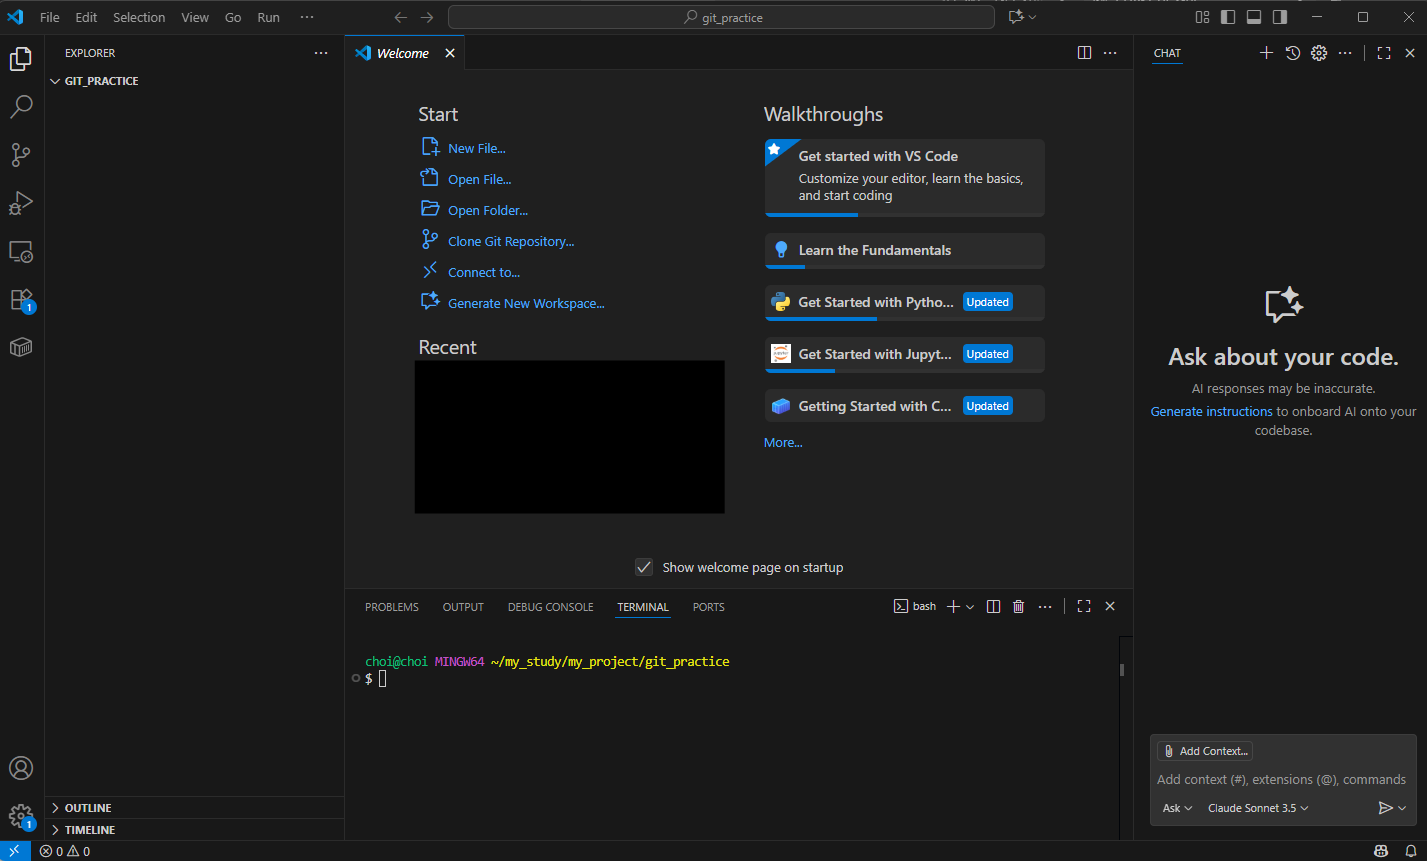This screenshot has height=861, width=1427.
Task: Open the View menu
Action: pyautogui.click(x=195, y=17)
